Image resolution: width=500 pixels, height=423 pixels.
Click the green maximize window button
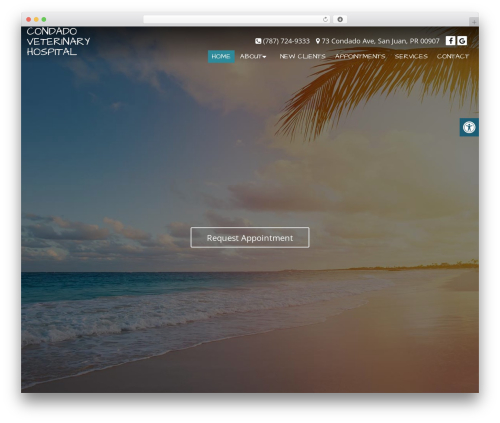[x=44, y=19]
